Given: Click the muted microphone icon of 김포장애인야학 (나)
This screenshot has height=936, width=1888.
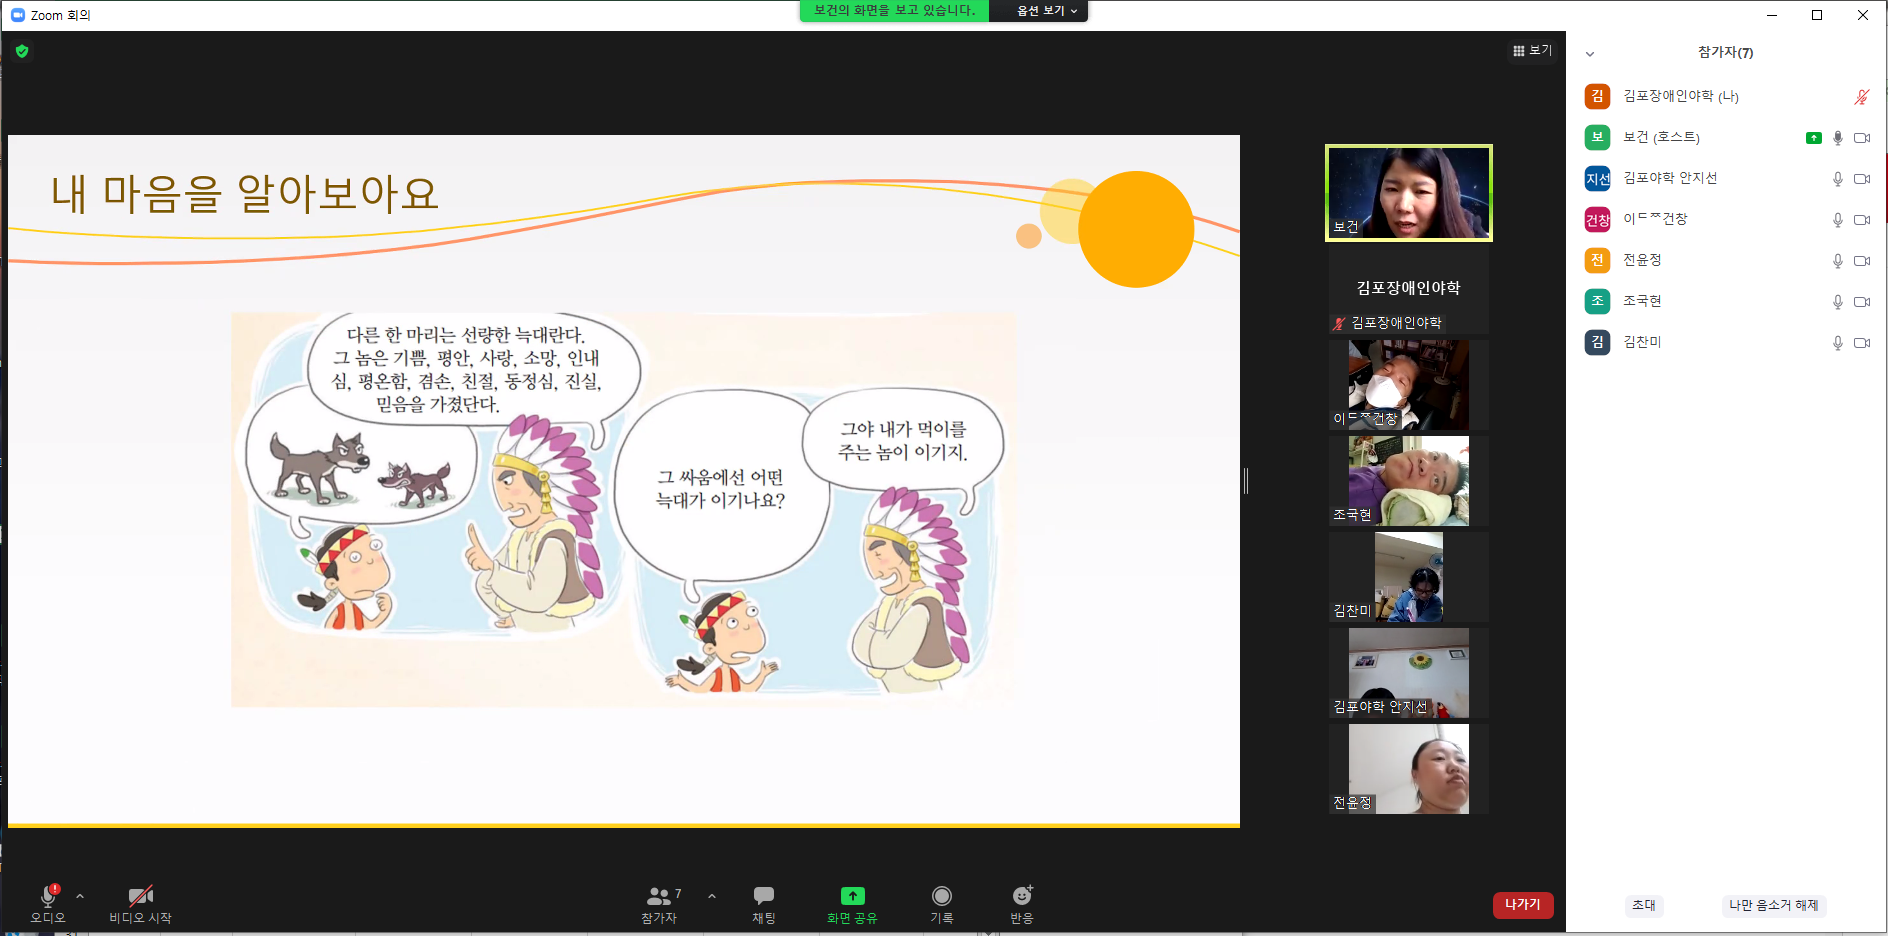Looking at the screenshot, I should pos(1861,97).
